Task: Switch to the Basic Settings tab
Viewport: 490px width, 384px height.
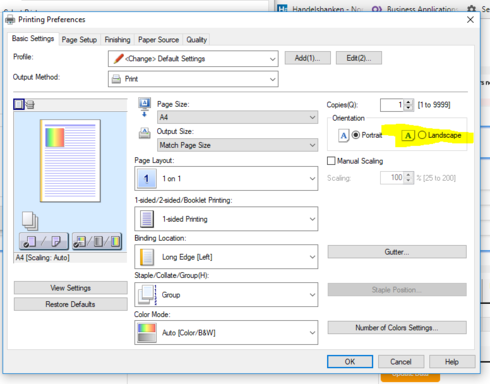Action: 33,39
